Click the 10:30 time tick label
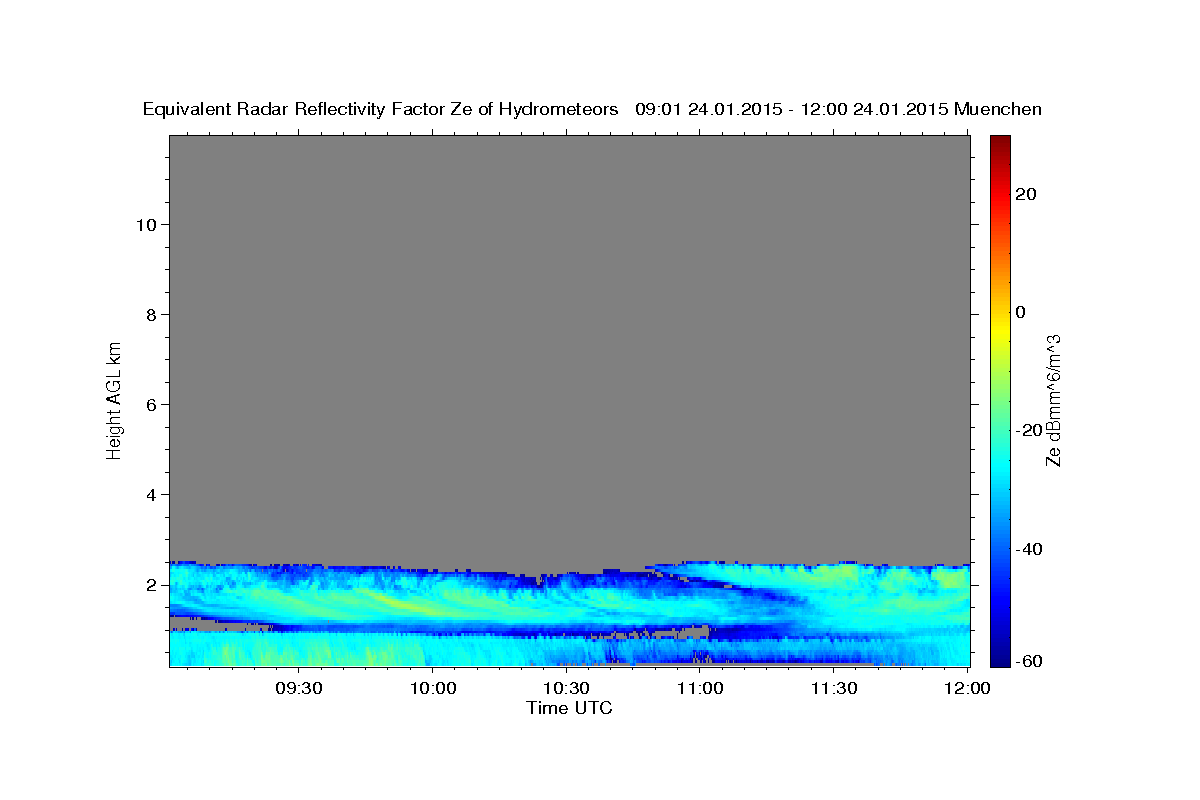Viewport: 1200px width, 800px height. (x=566, y=689)
